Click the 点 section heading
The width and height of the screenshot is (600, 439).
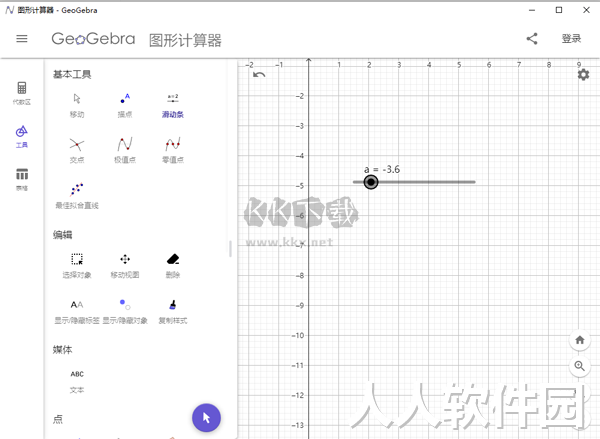(x=57, y=419)
